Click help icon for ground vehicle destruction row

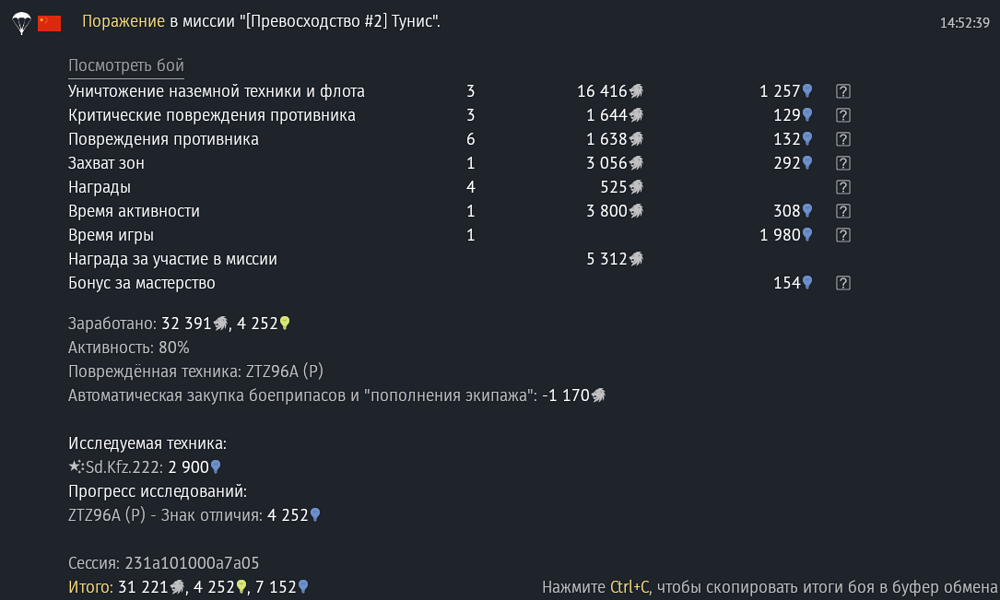pyautogui.click(x=843, y=91)
